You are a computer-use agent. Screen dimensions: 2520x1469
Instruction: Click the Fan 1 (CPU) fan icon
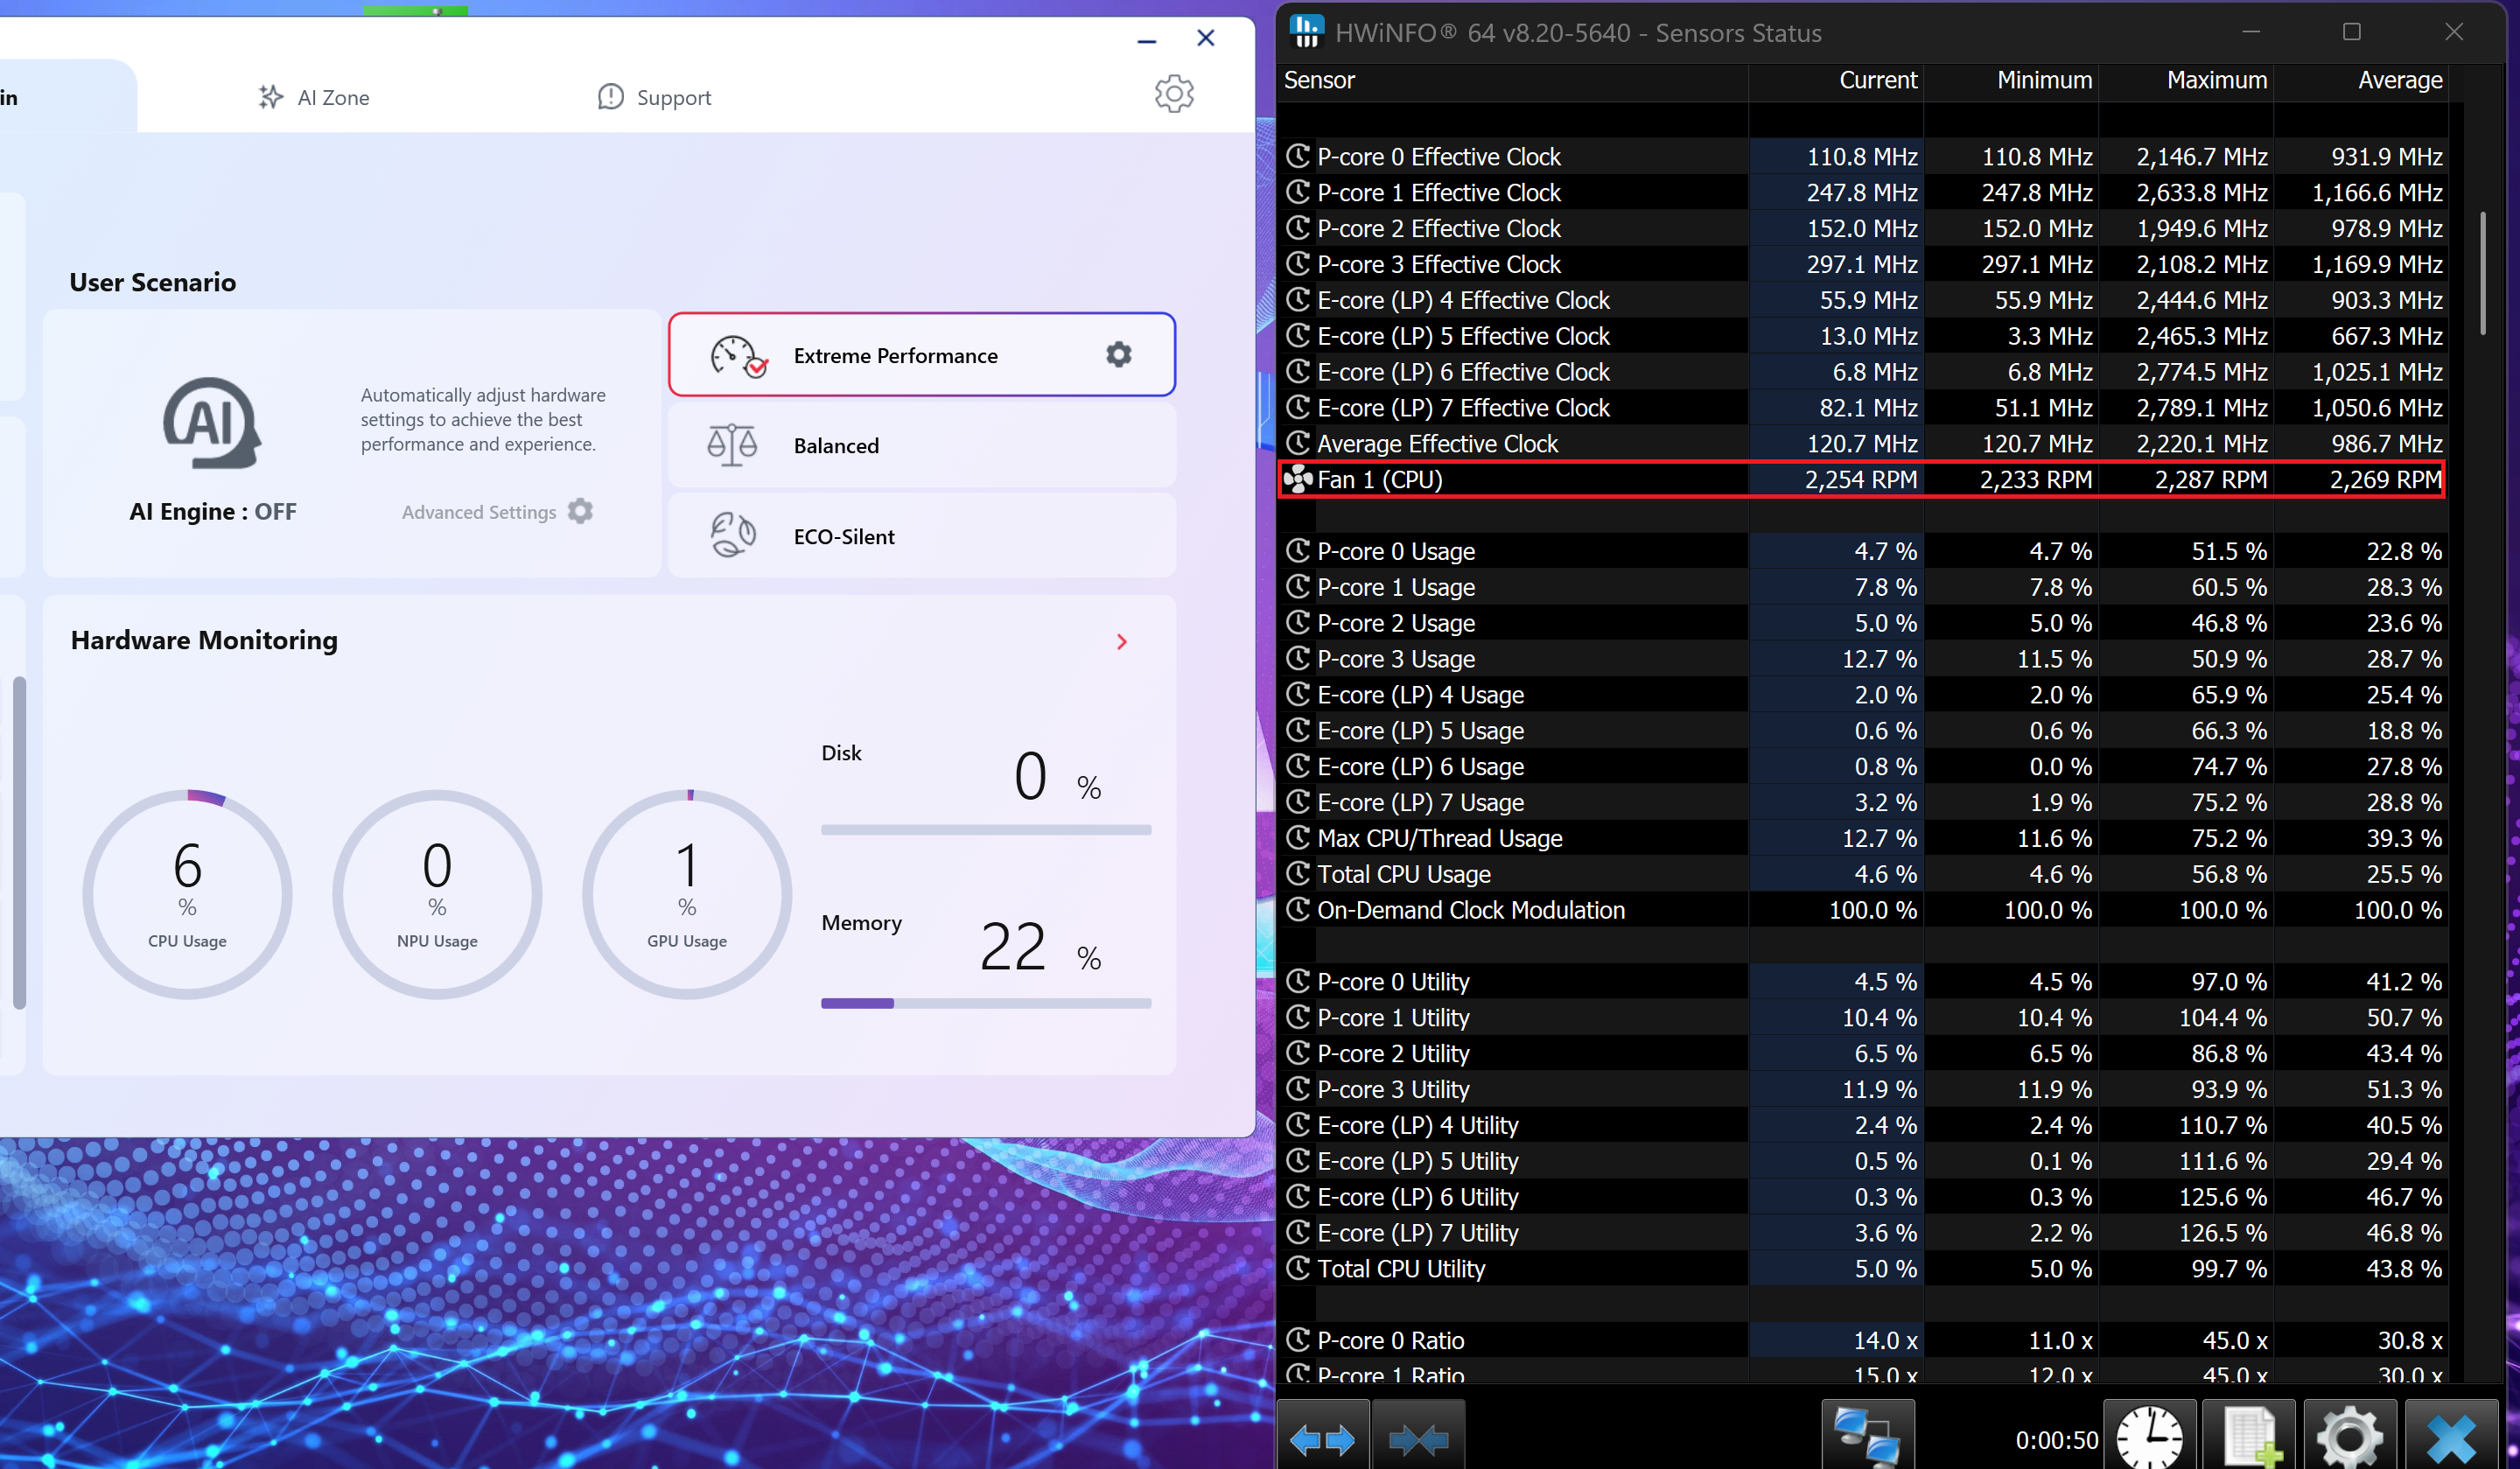[x=1298, y=479]
